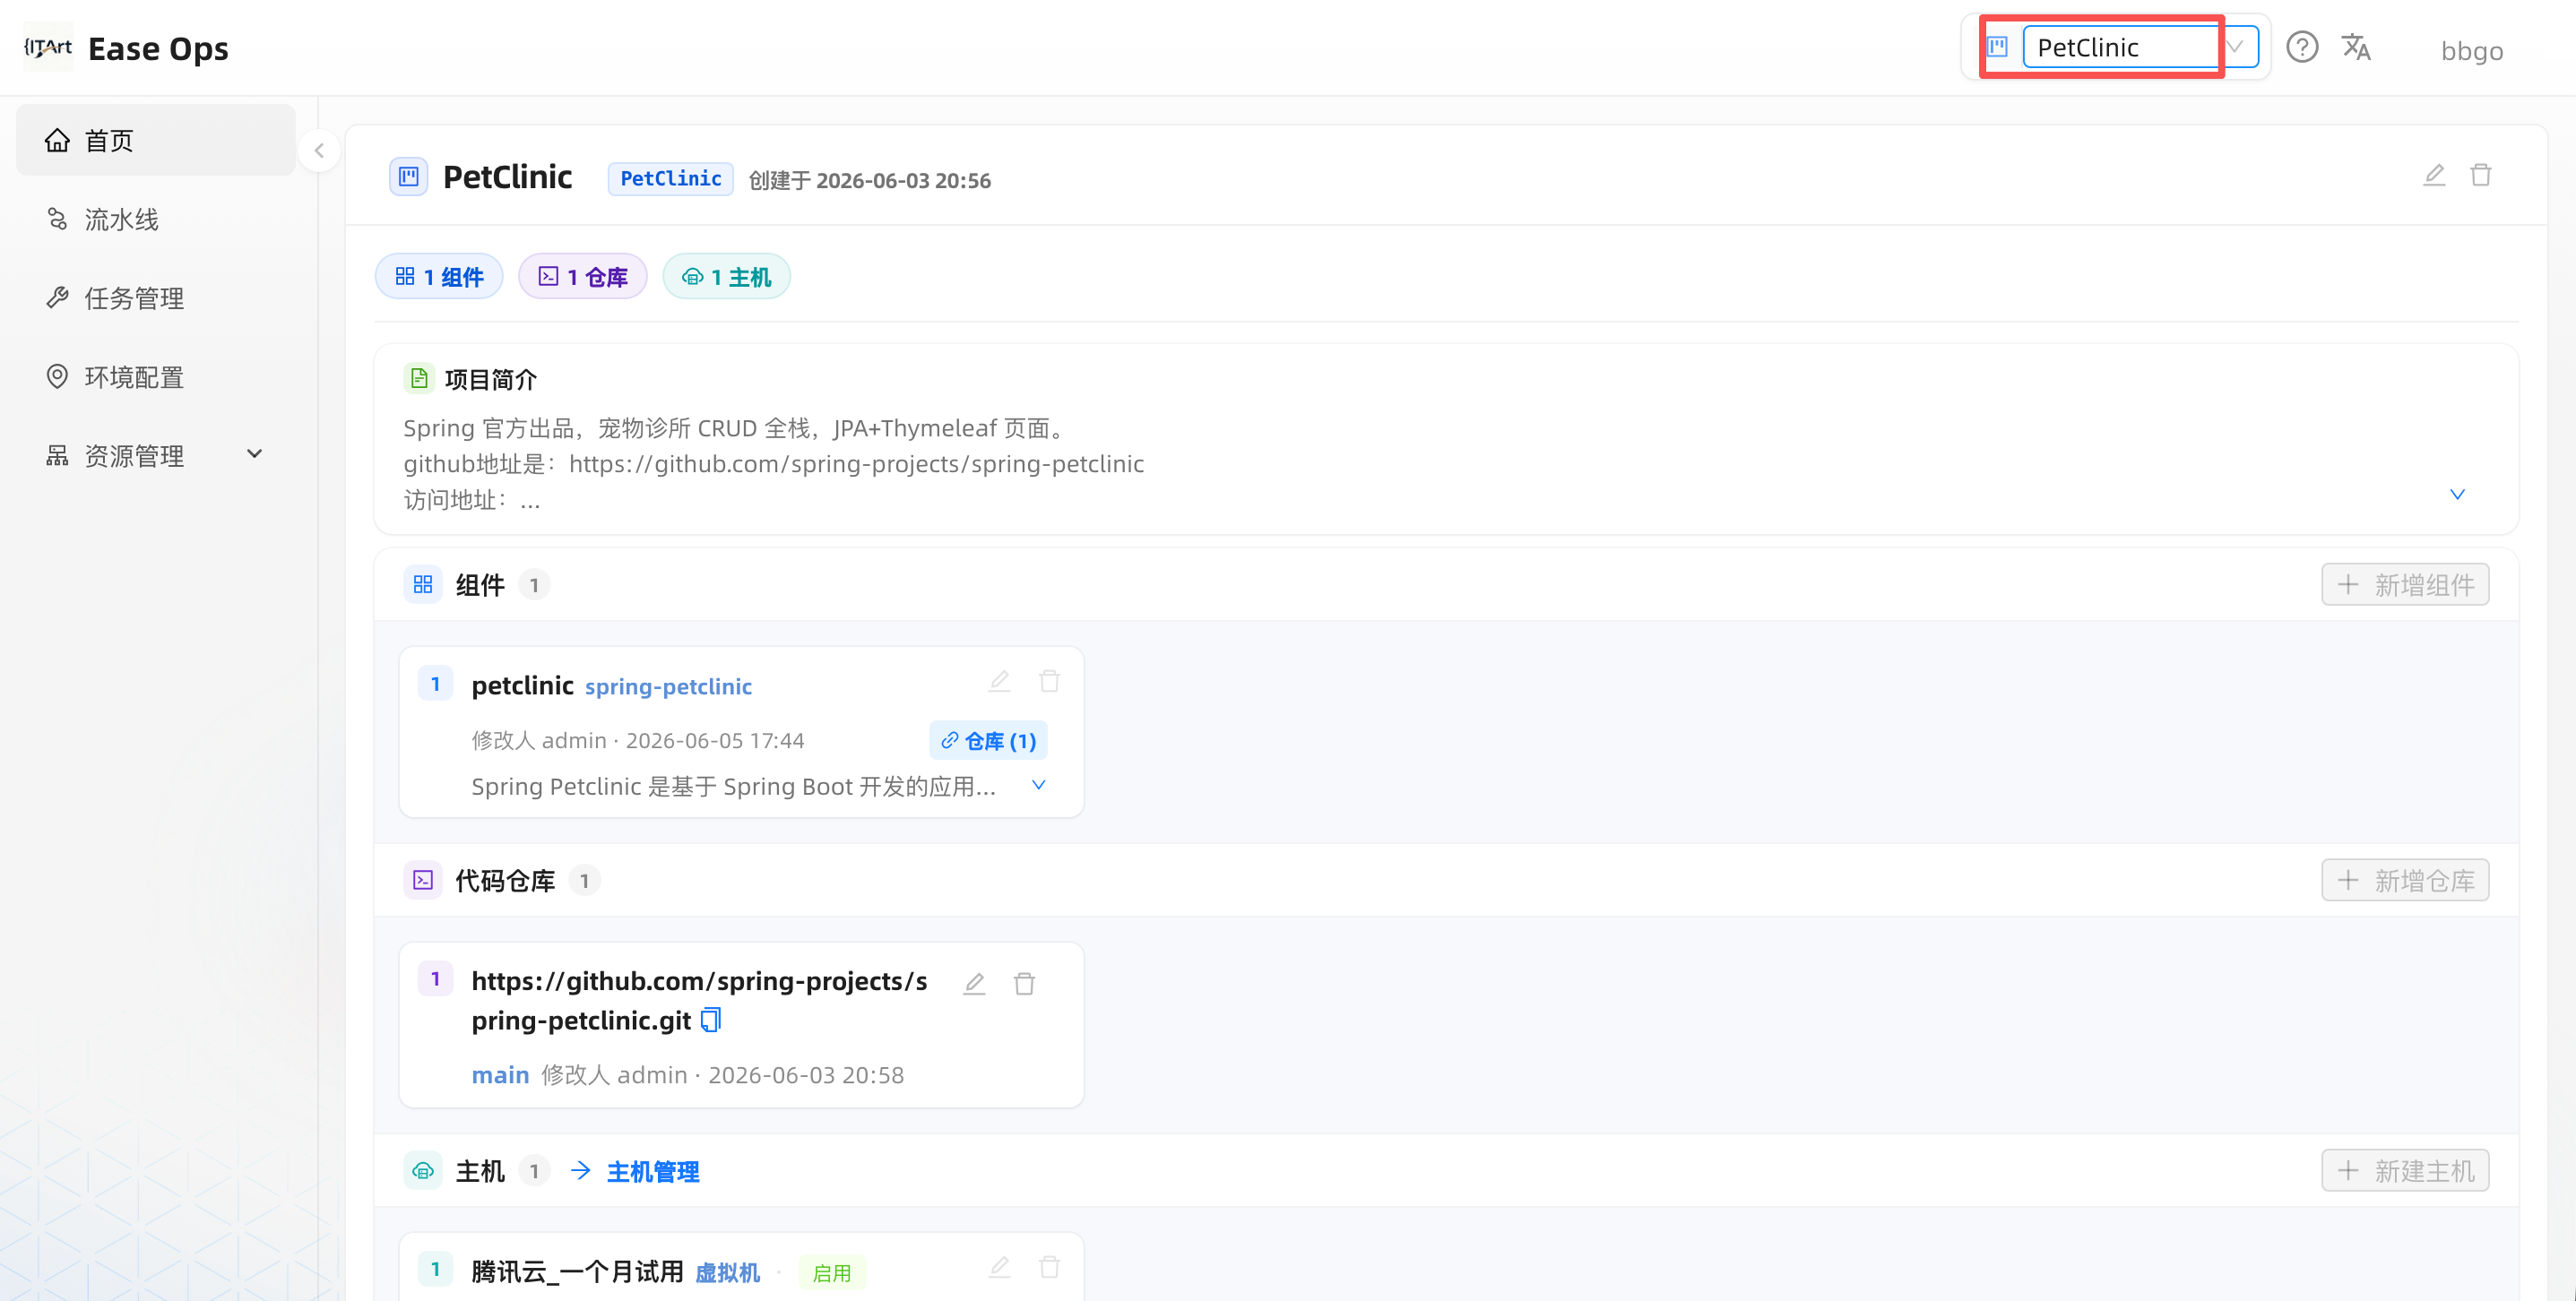Click the help question mark icon

click(2301, 47)
